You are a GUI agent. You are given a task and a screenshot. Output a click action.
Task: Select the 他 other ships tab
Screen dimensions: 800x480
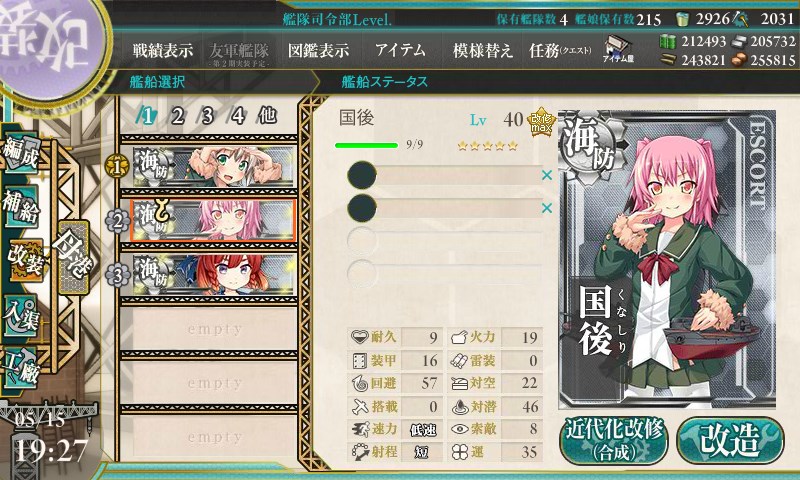267,116
